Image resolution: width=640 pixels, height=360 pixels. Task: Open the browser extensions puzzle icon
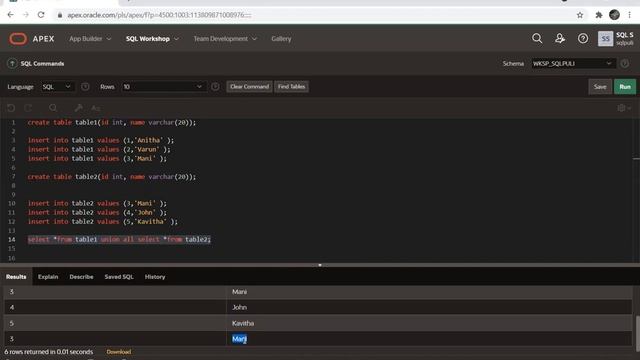tap(599, 15)
